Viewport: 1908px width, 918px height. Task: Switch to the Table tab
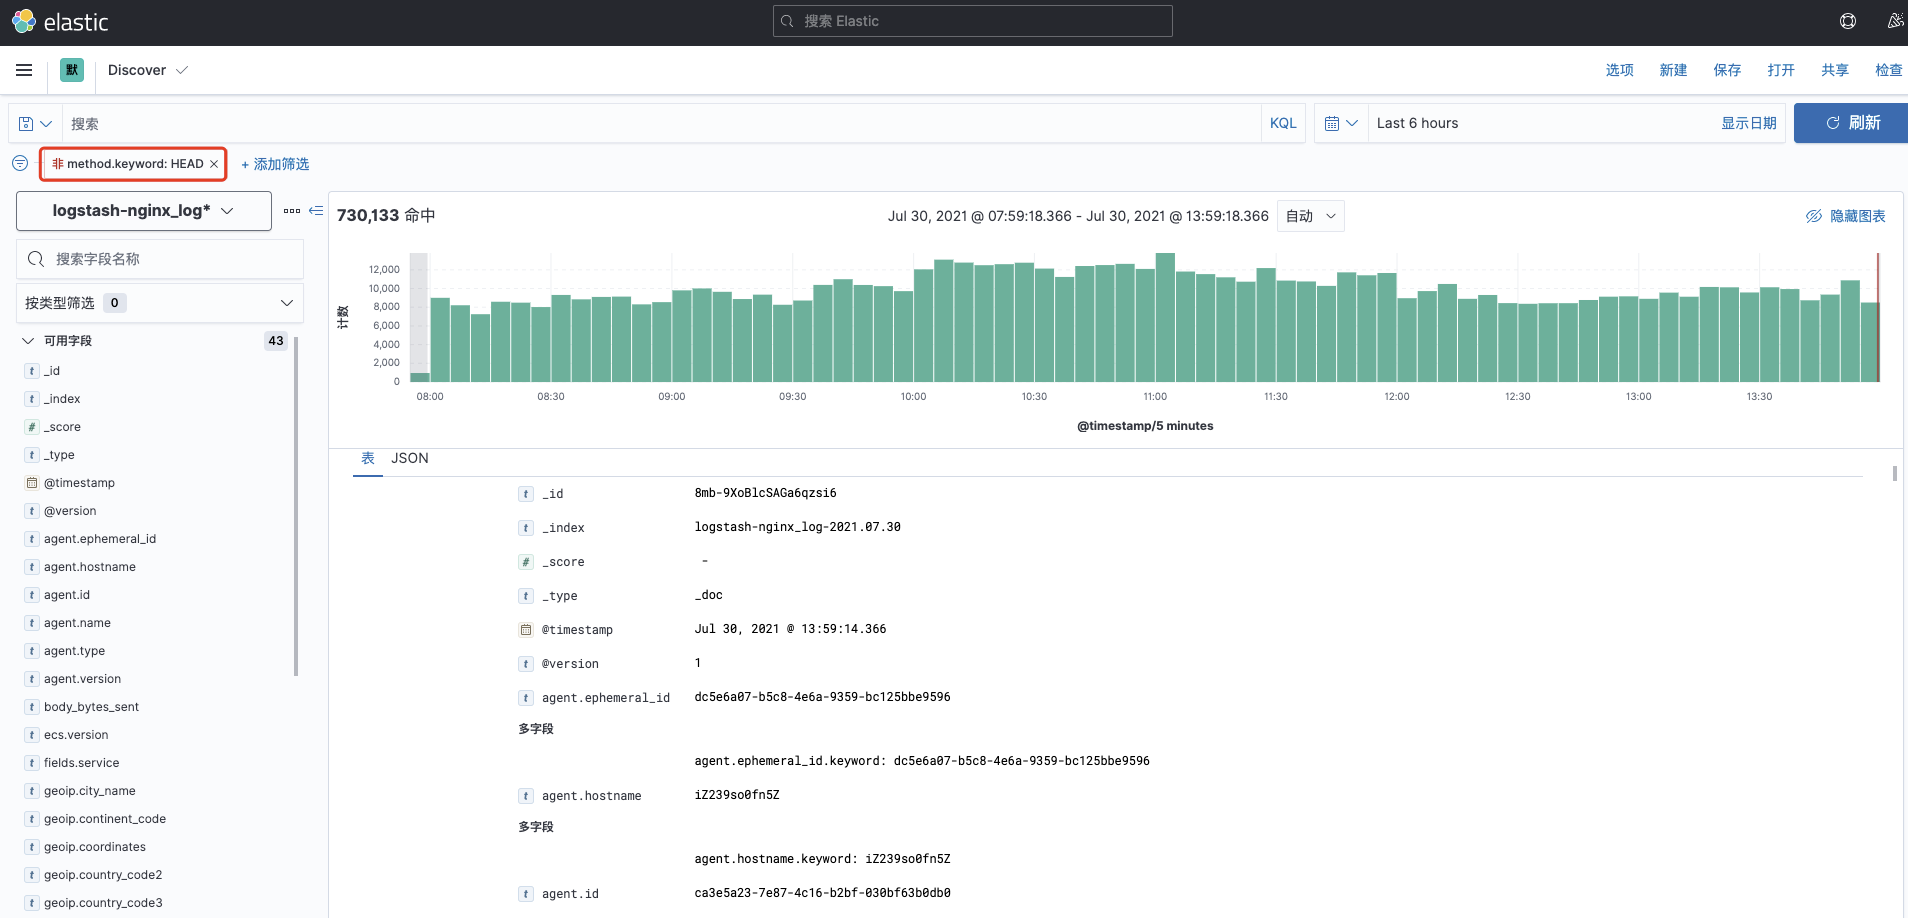(x=368, y=458)
